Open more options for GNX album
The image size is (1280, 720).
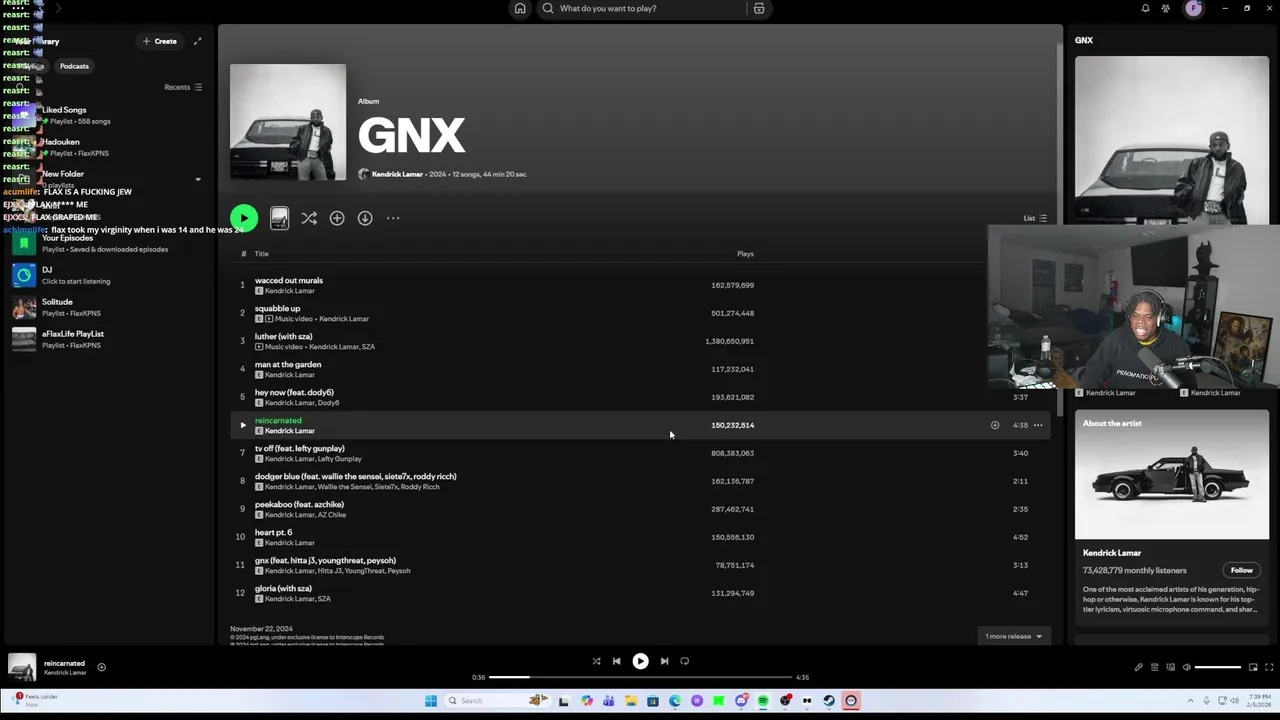click(x=393, y=218)
